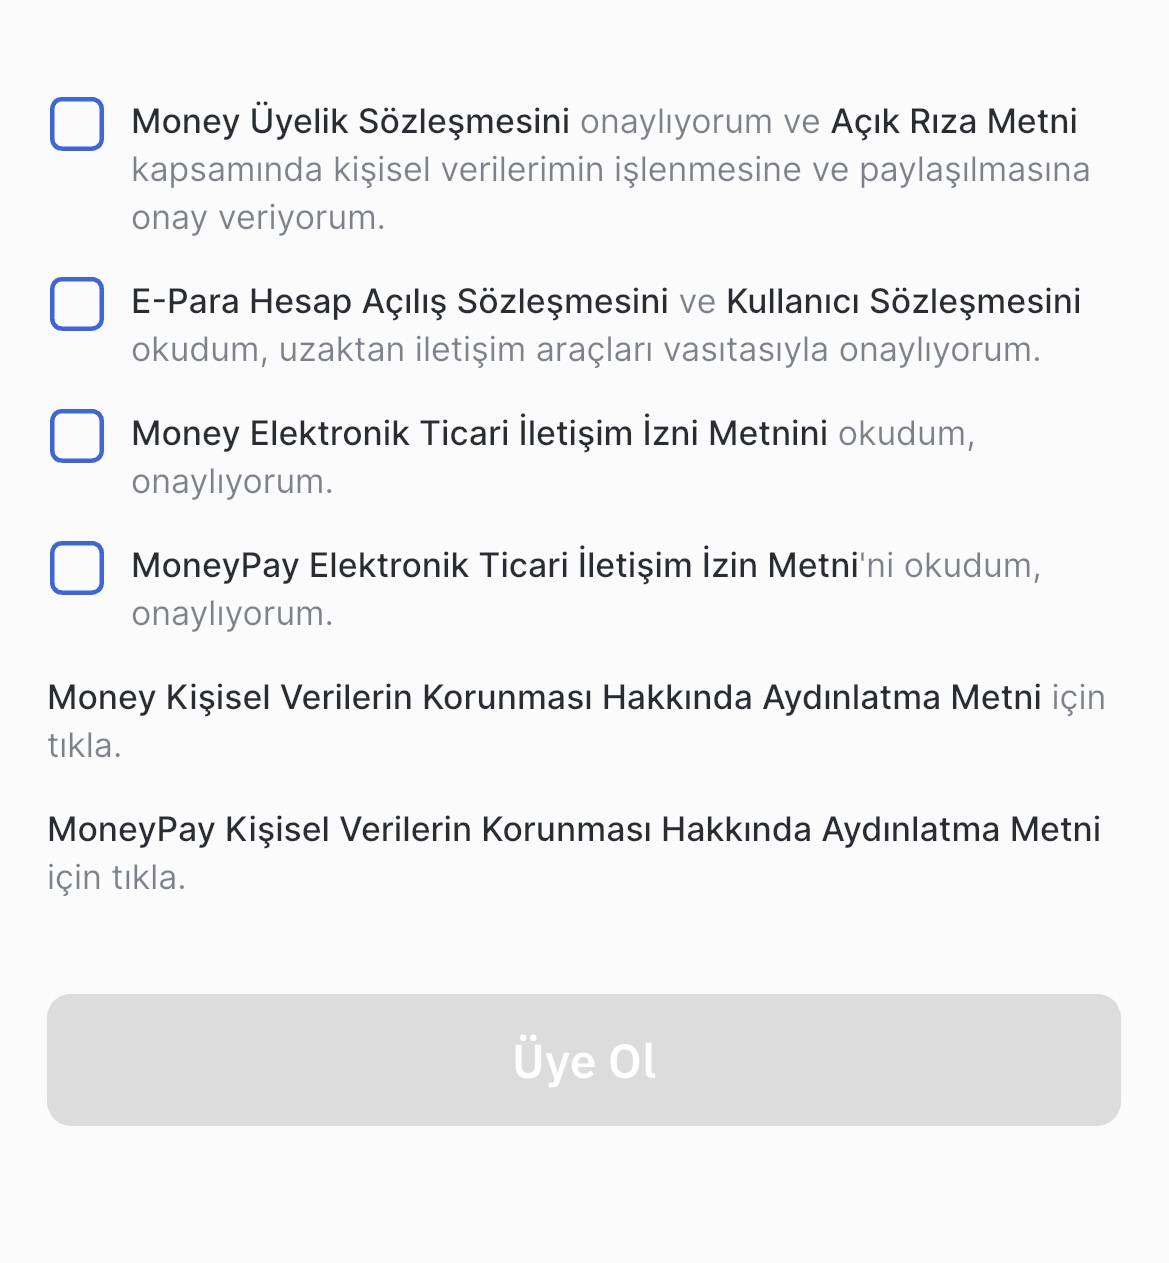Open MoneyPay Kişisel Verilerin Korunması Aydınlatma Metni
Image resolution: width=1169 pixels, height=1263 pixels.
coord(574,830)
